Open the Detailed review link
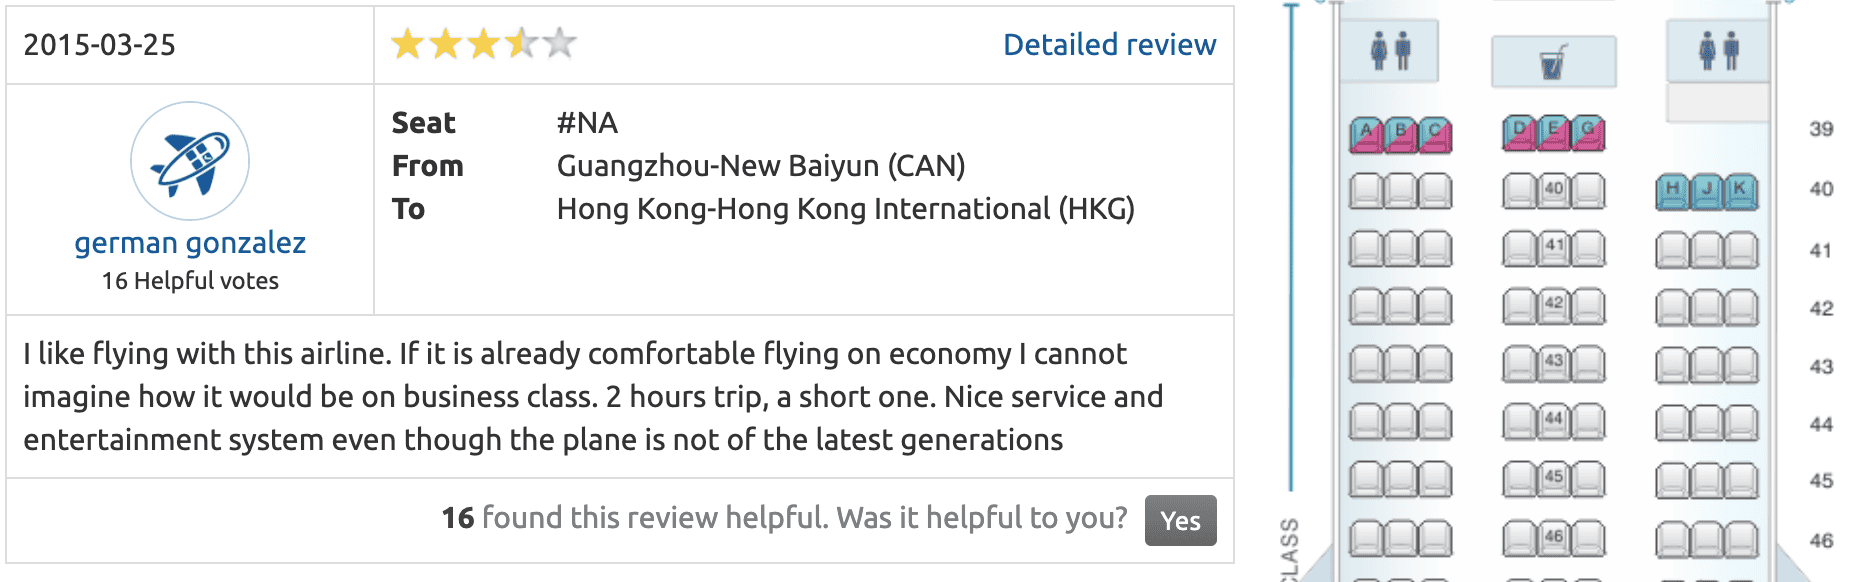 1109,45
